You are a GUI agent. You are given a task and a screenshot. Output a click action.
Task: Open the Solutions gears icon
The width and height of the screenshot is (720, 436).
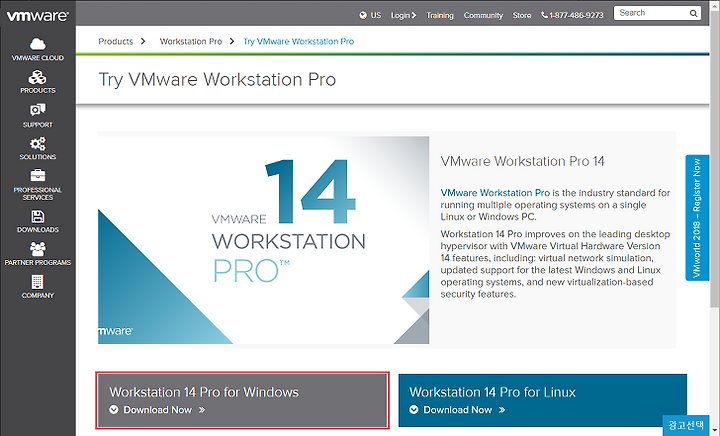pos(38,144)
